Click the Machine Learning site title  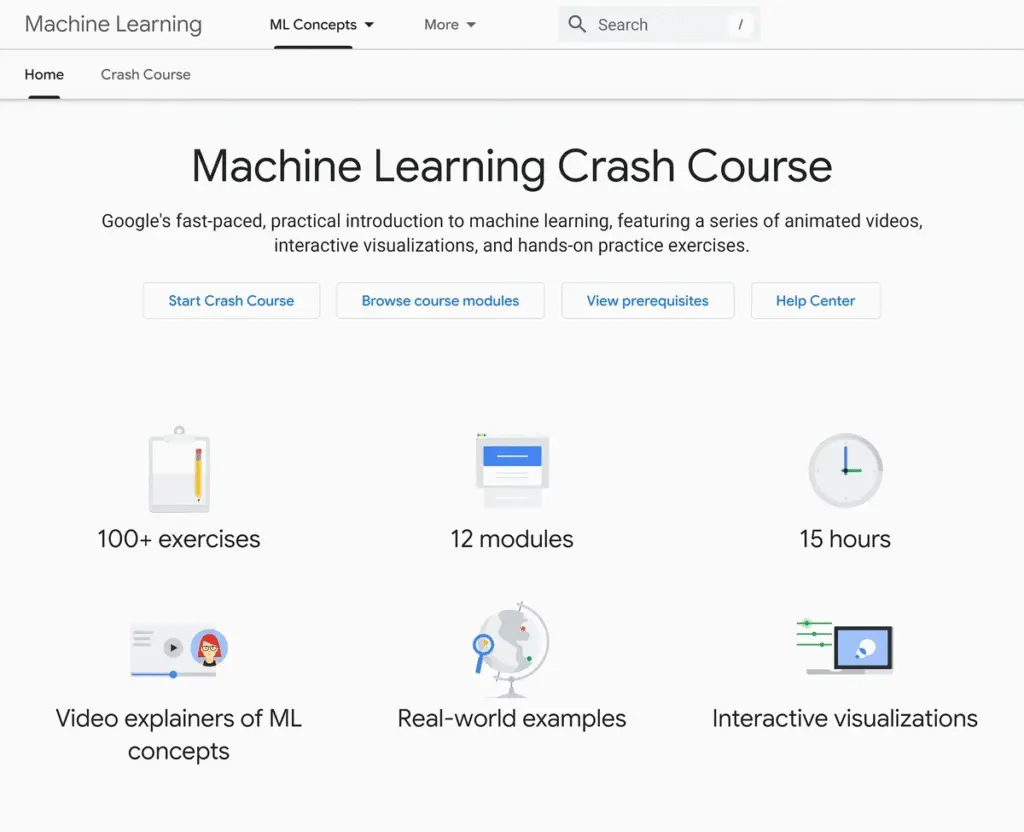point(113,24)
